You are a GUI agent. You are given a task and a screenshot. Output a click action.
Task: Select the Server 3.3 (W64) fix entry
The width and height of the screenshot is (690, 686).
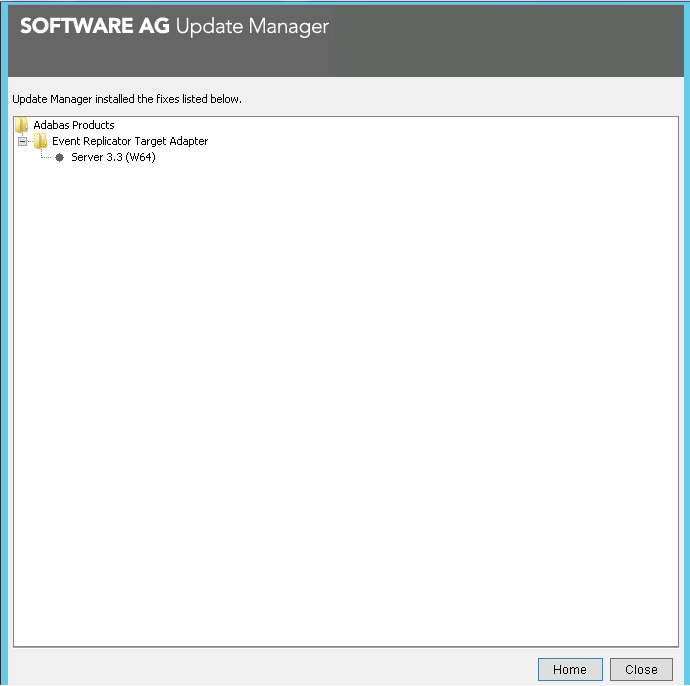point(113,158)
